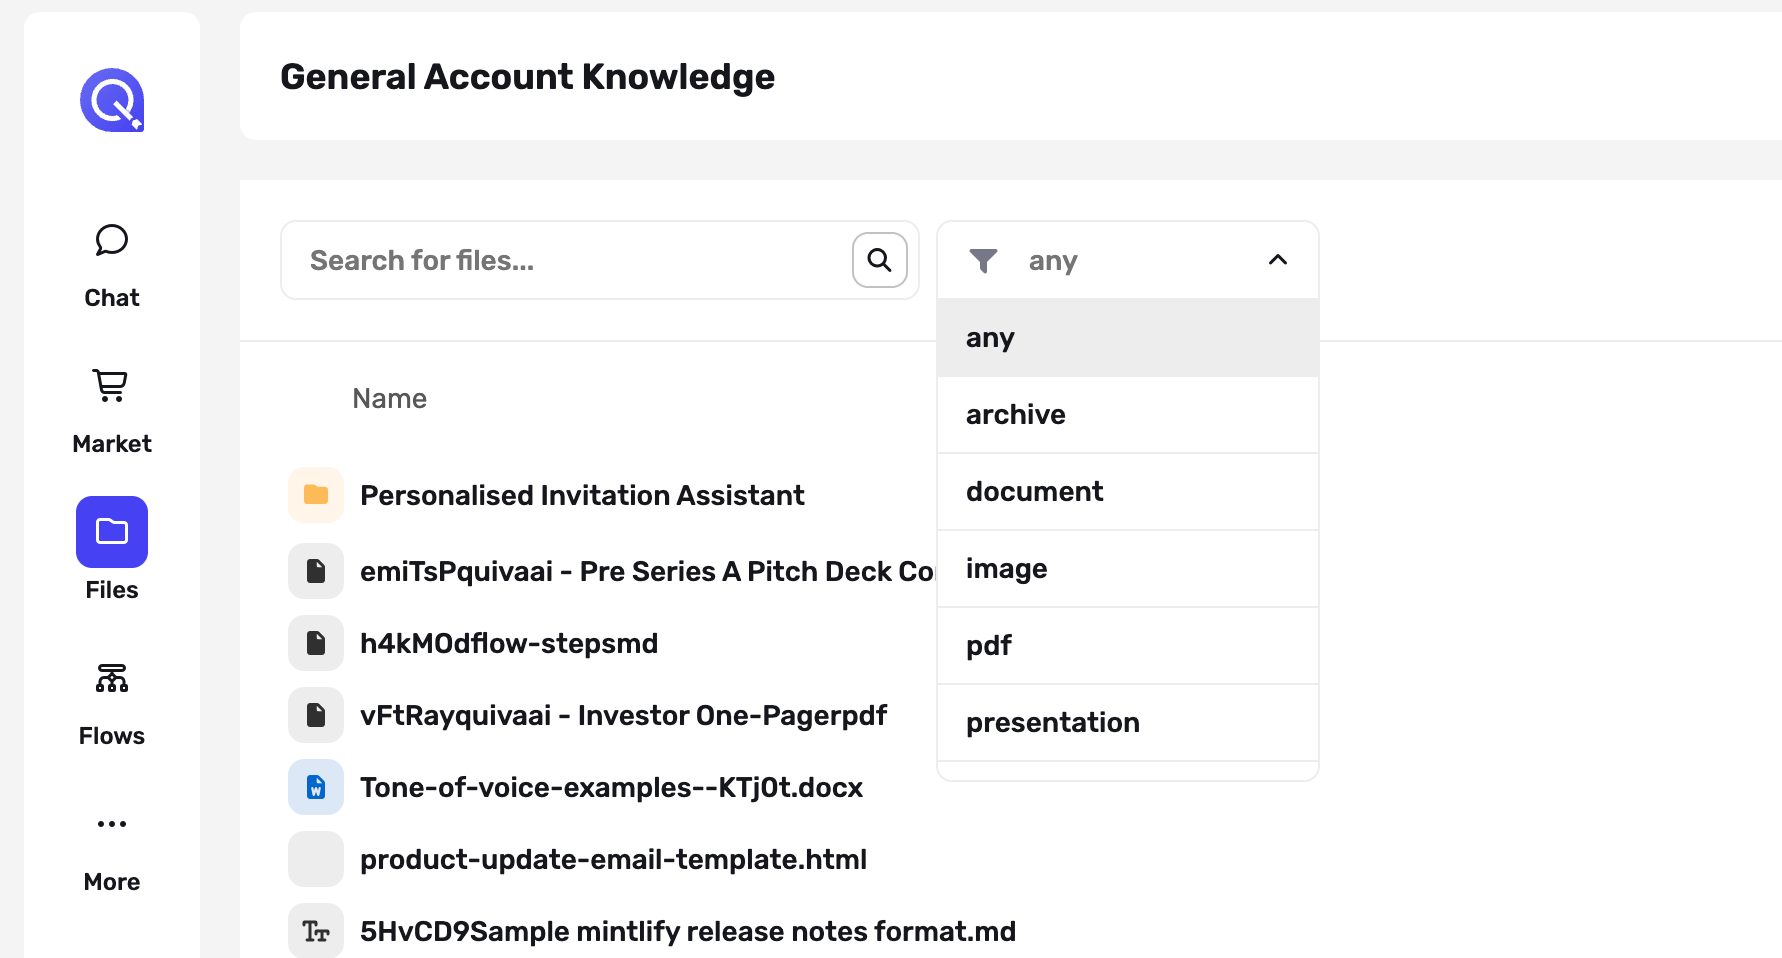Click the Files label in sidebar
Screen dimensions: 1782x958
point(112,590)
